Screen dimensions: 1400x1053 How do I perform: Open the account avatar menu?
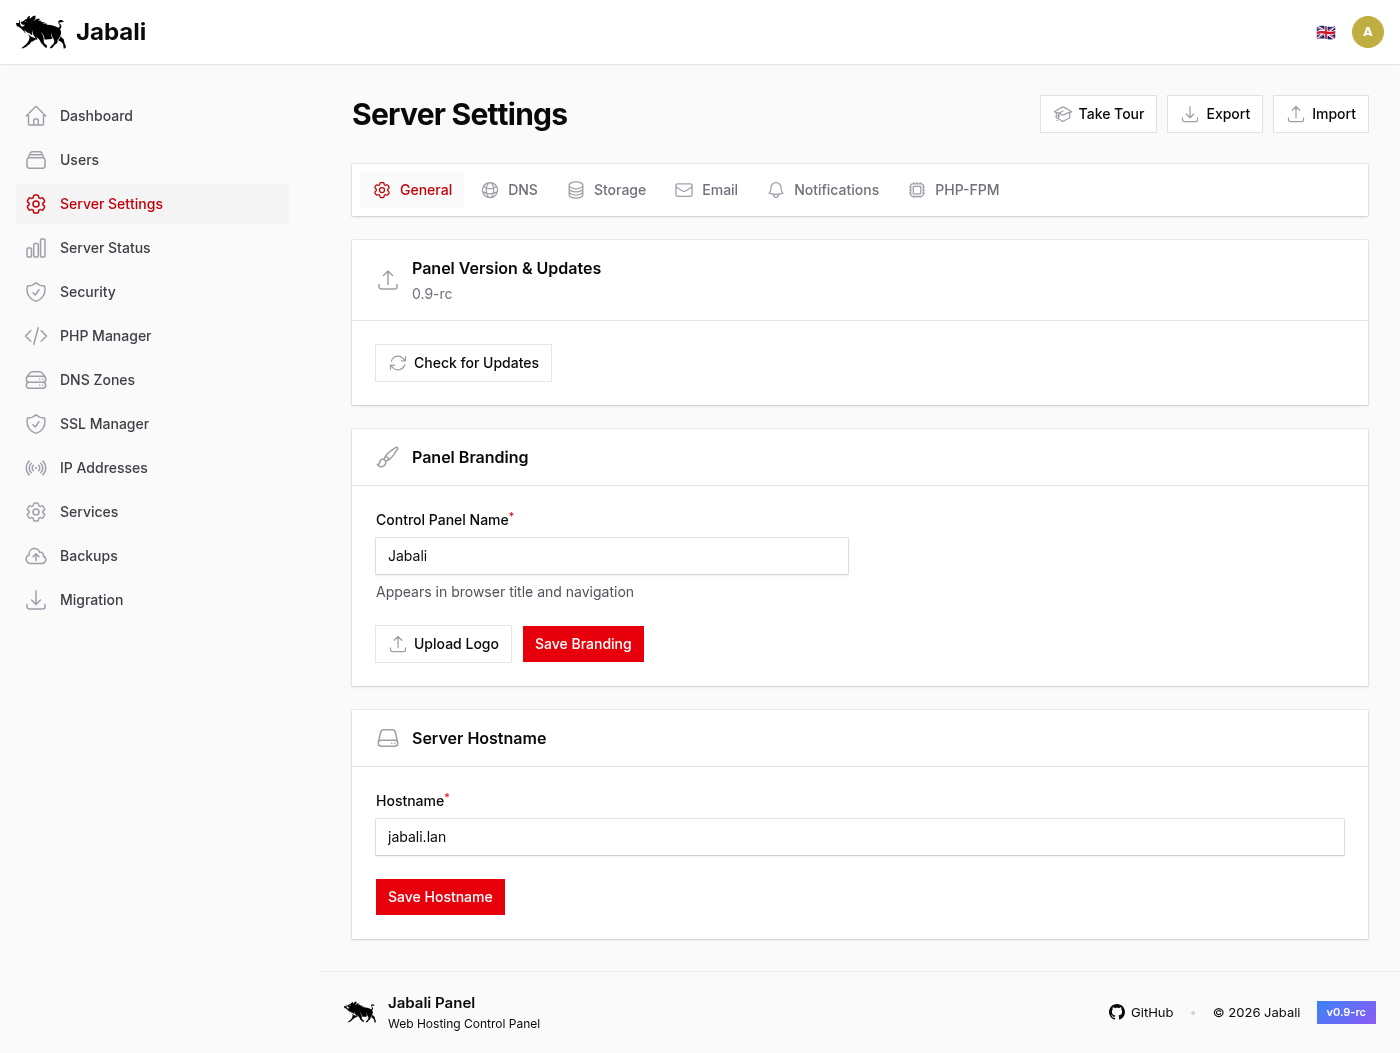[x=1368, y=31]
